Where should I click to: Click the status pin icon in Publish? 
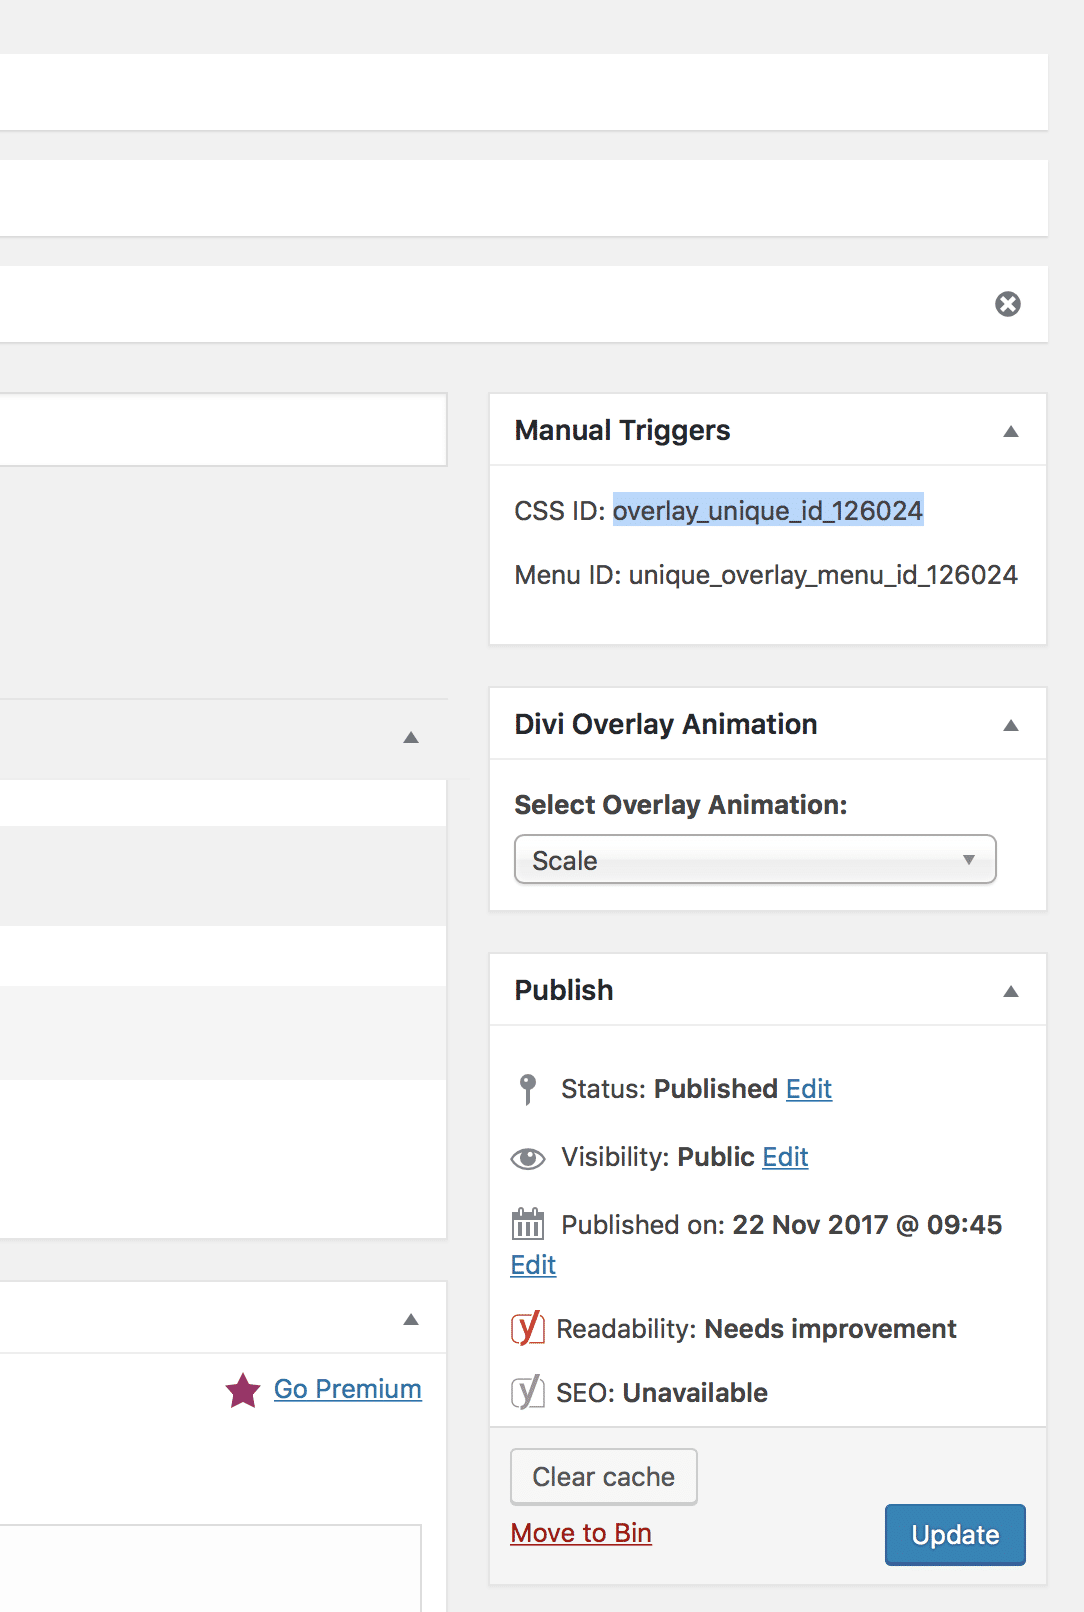[528, 1089]
